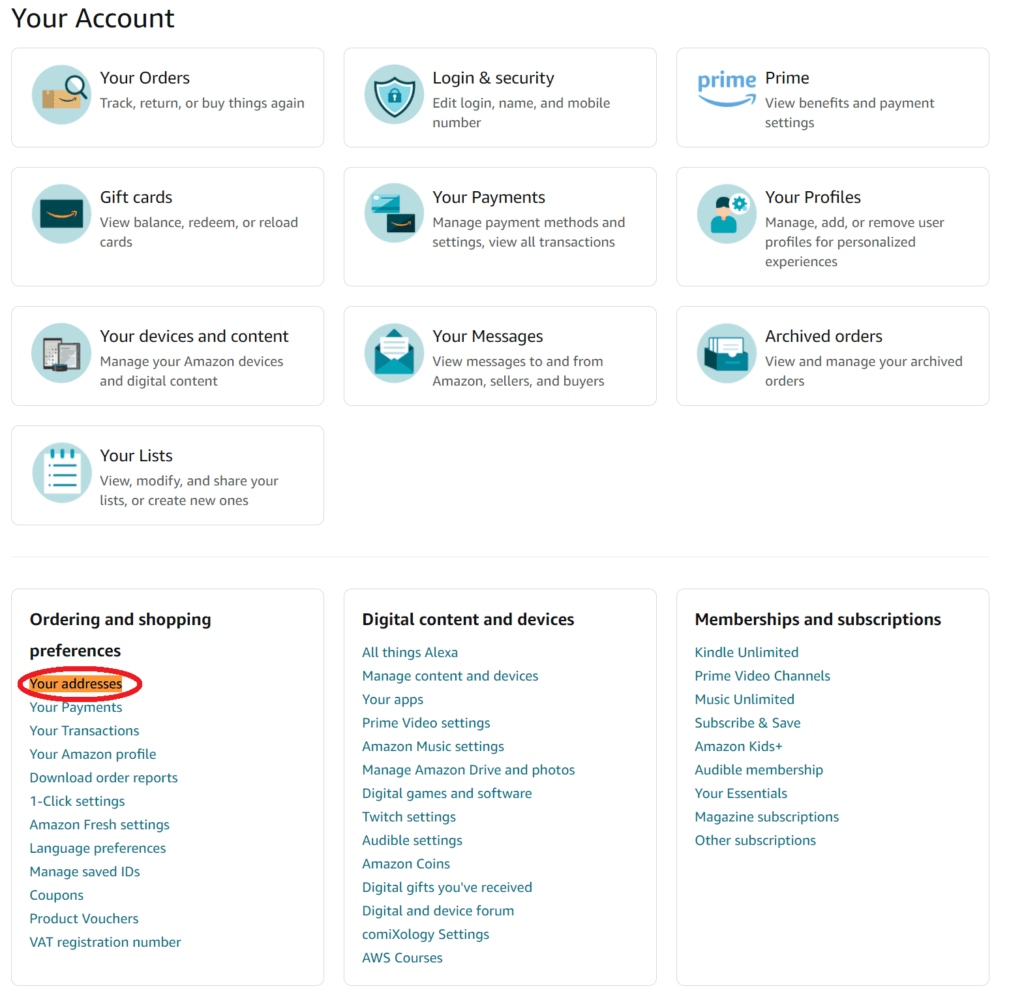The image size is (1024, 997).
Task: Open the Your apps link
Action: [392, 699]
